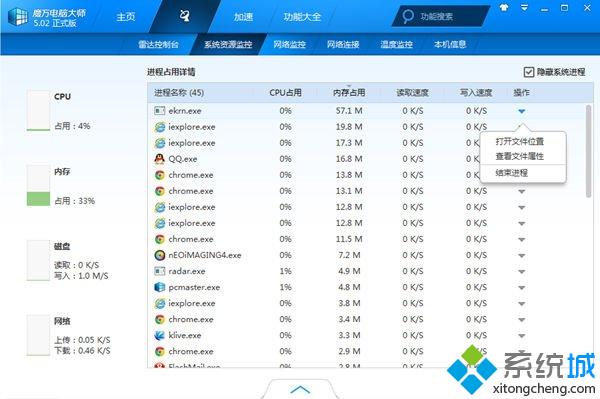Sort by the 写入速度 column header
The image size is (600, 399).
[476, 93]
